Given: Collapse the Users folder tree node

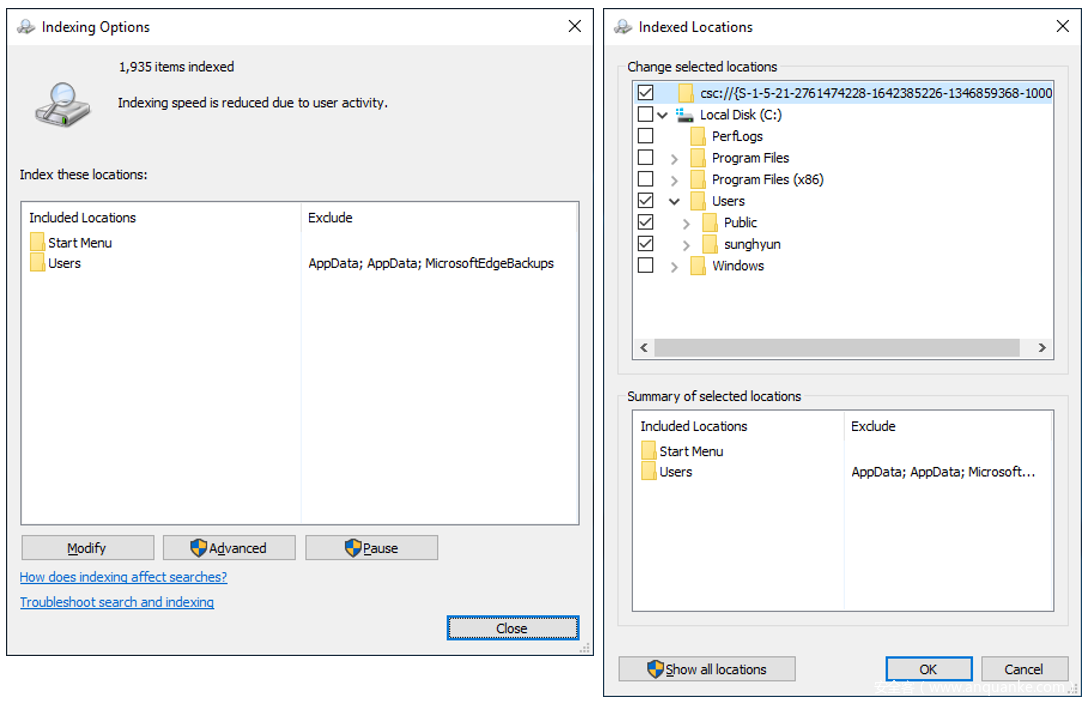Looking at the screenshot, I should click(x=674, y=201).
